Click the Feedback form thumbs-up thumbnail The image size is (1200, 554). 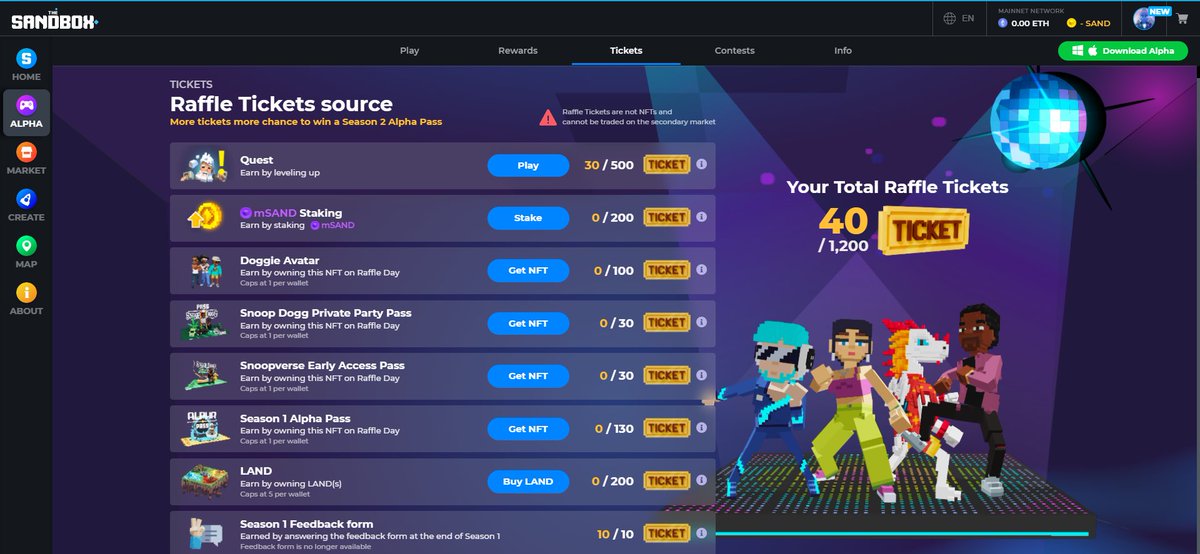pos(204,533)
